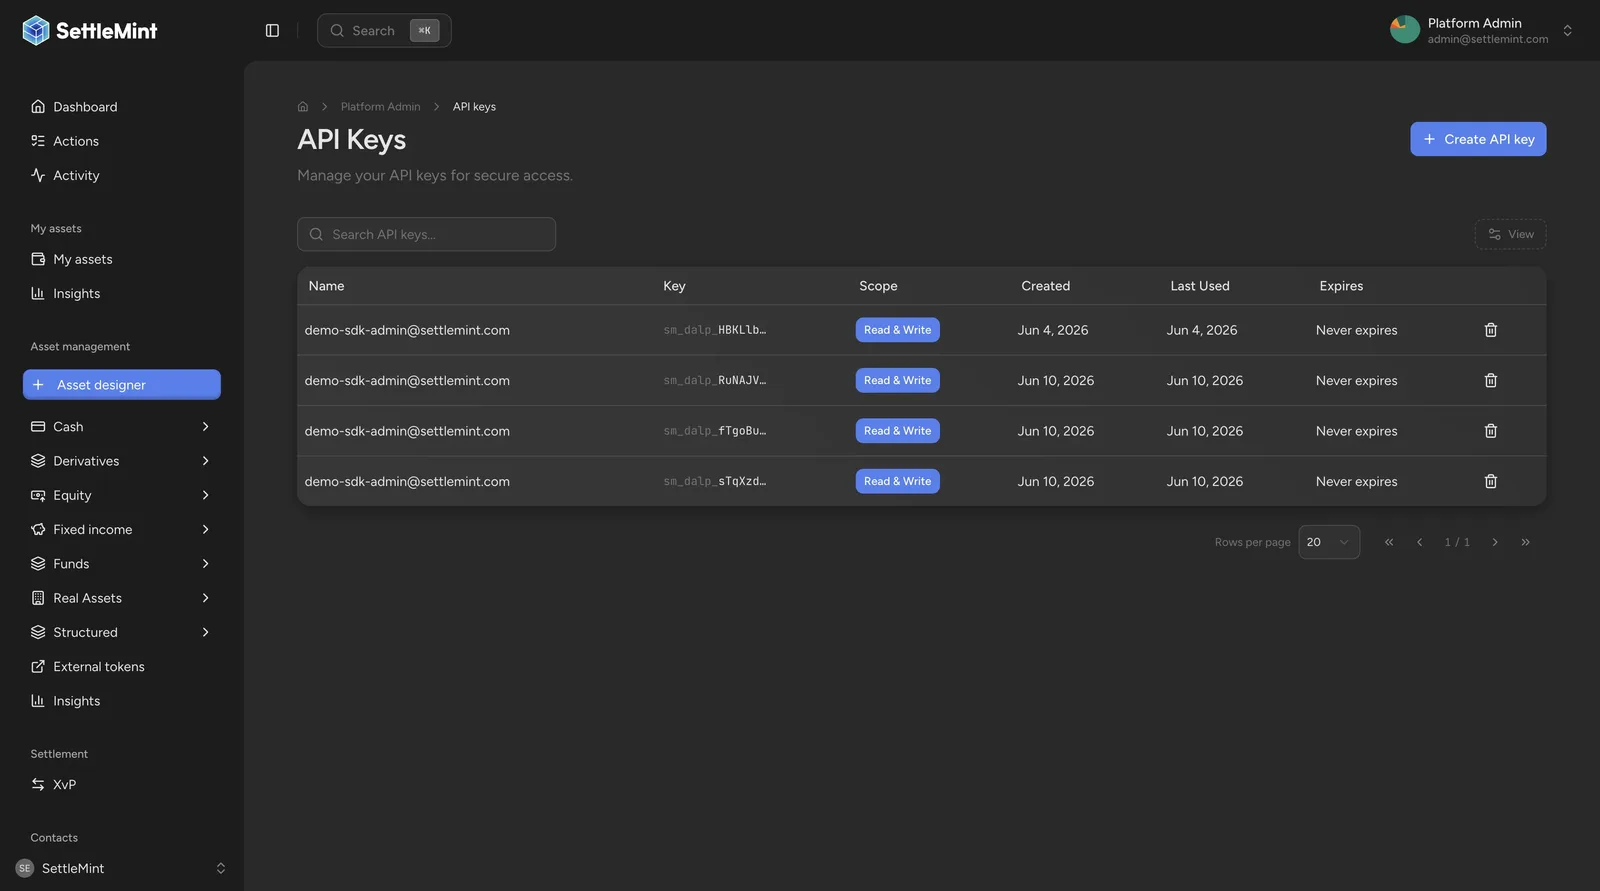Click the Real Assets building icon
Screen dimensions: 1600x891
(x=38, y=598)
